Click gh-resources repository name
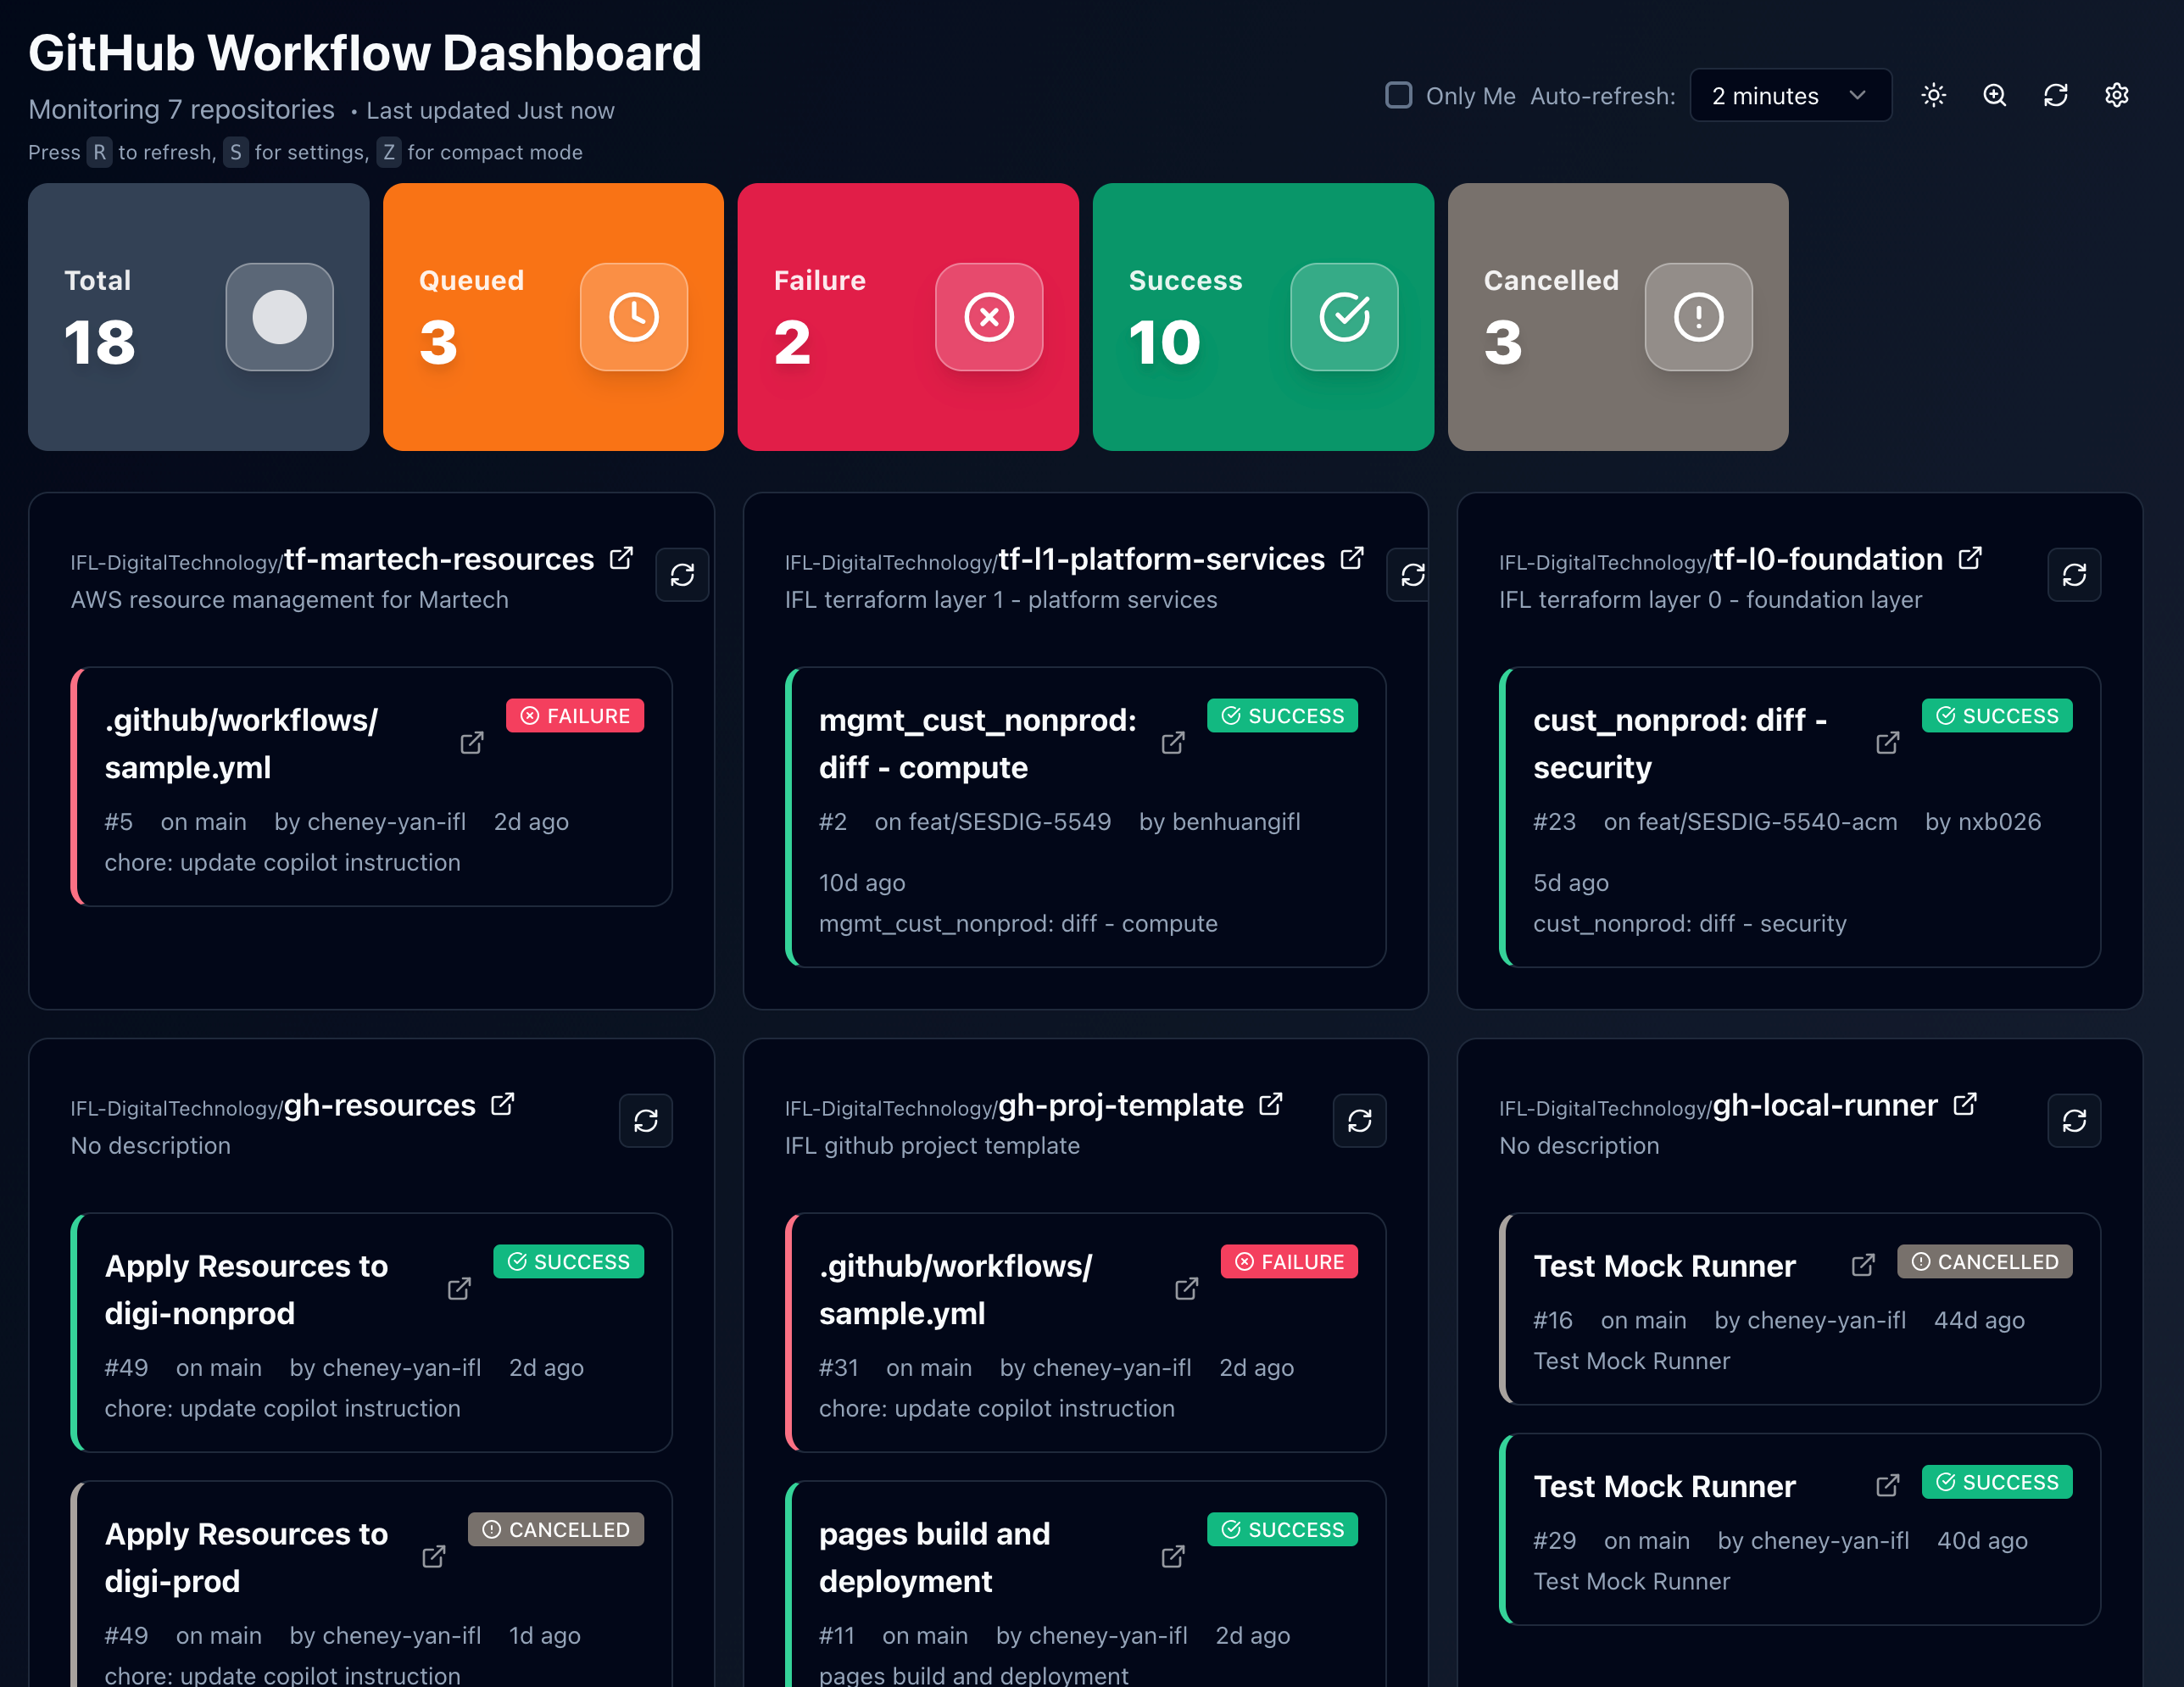 [380, 1105]
